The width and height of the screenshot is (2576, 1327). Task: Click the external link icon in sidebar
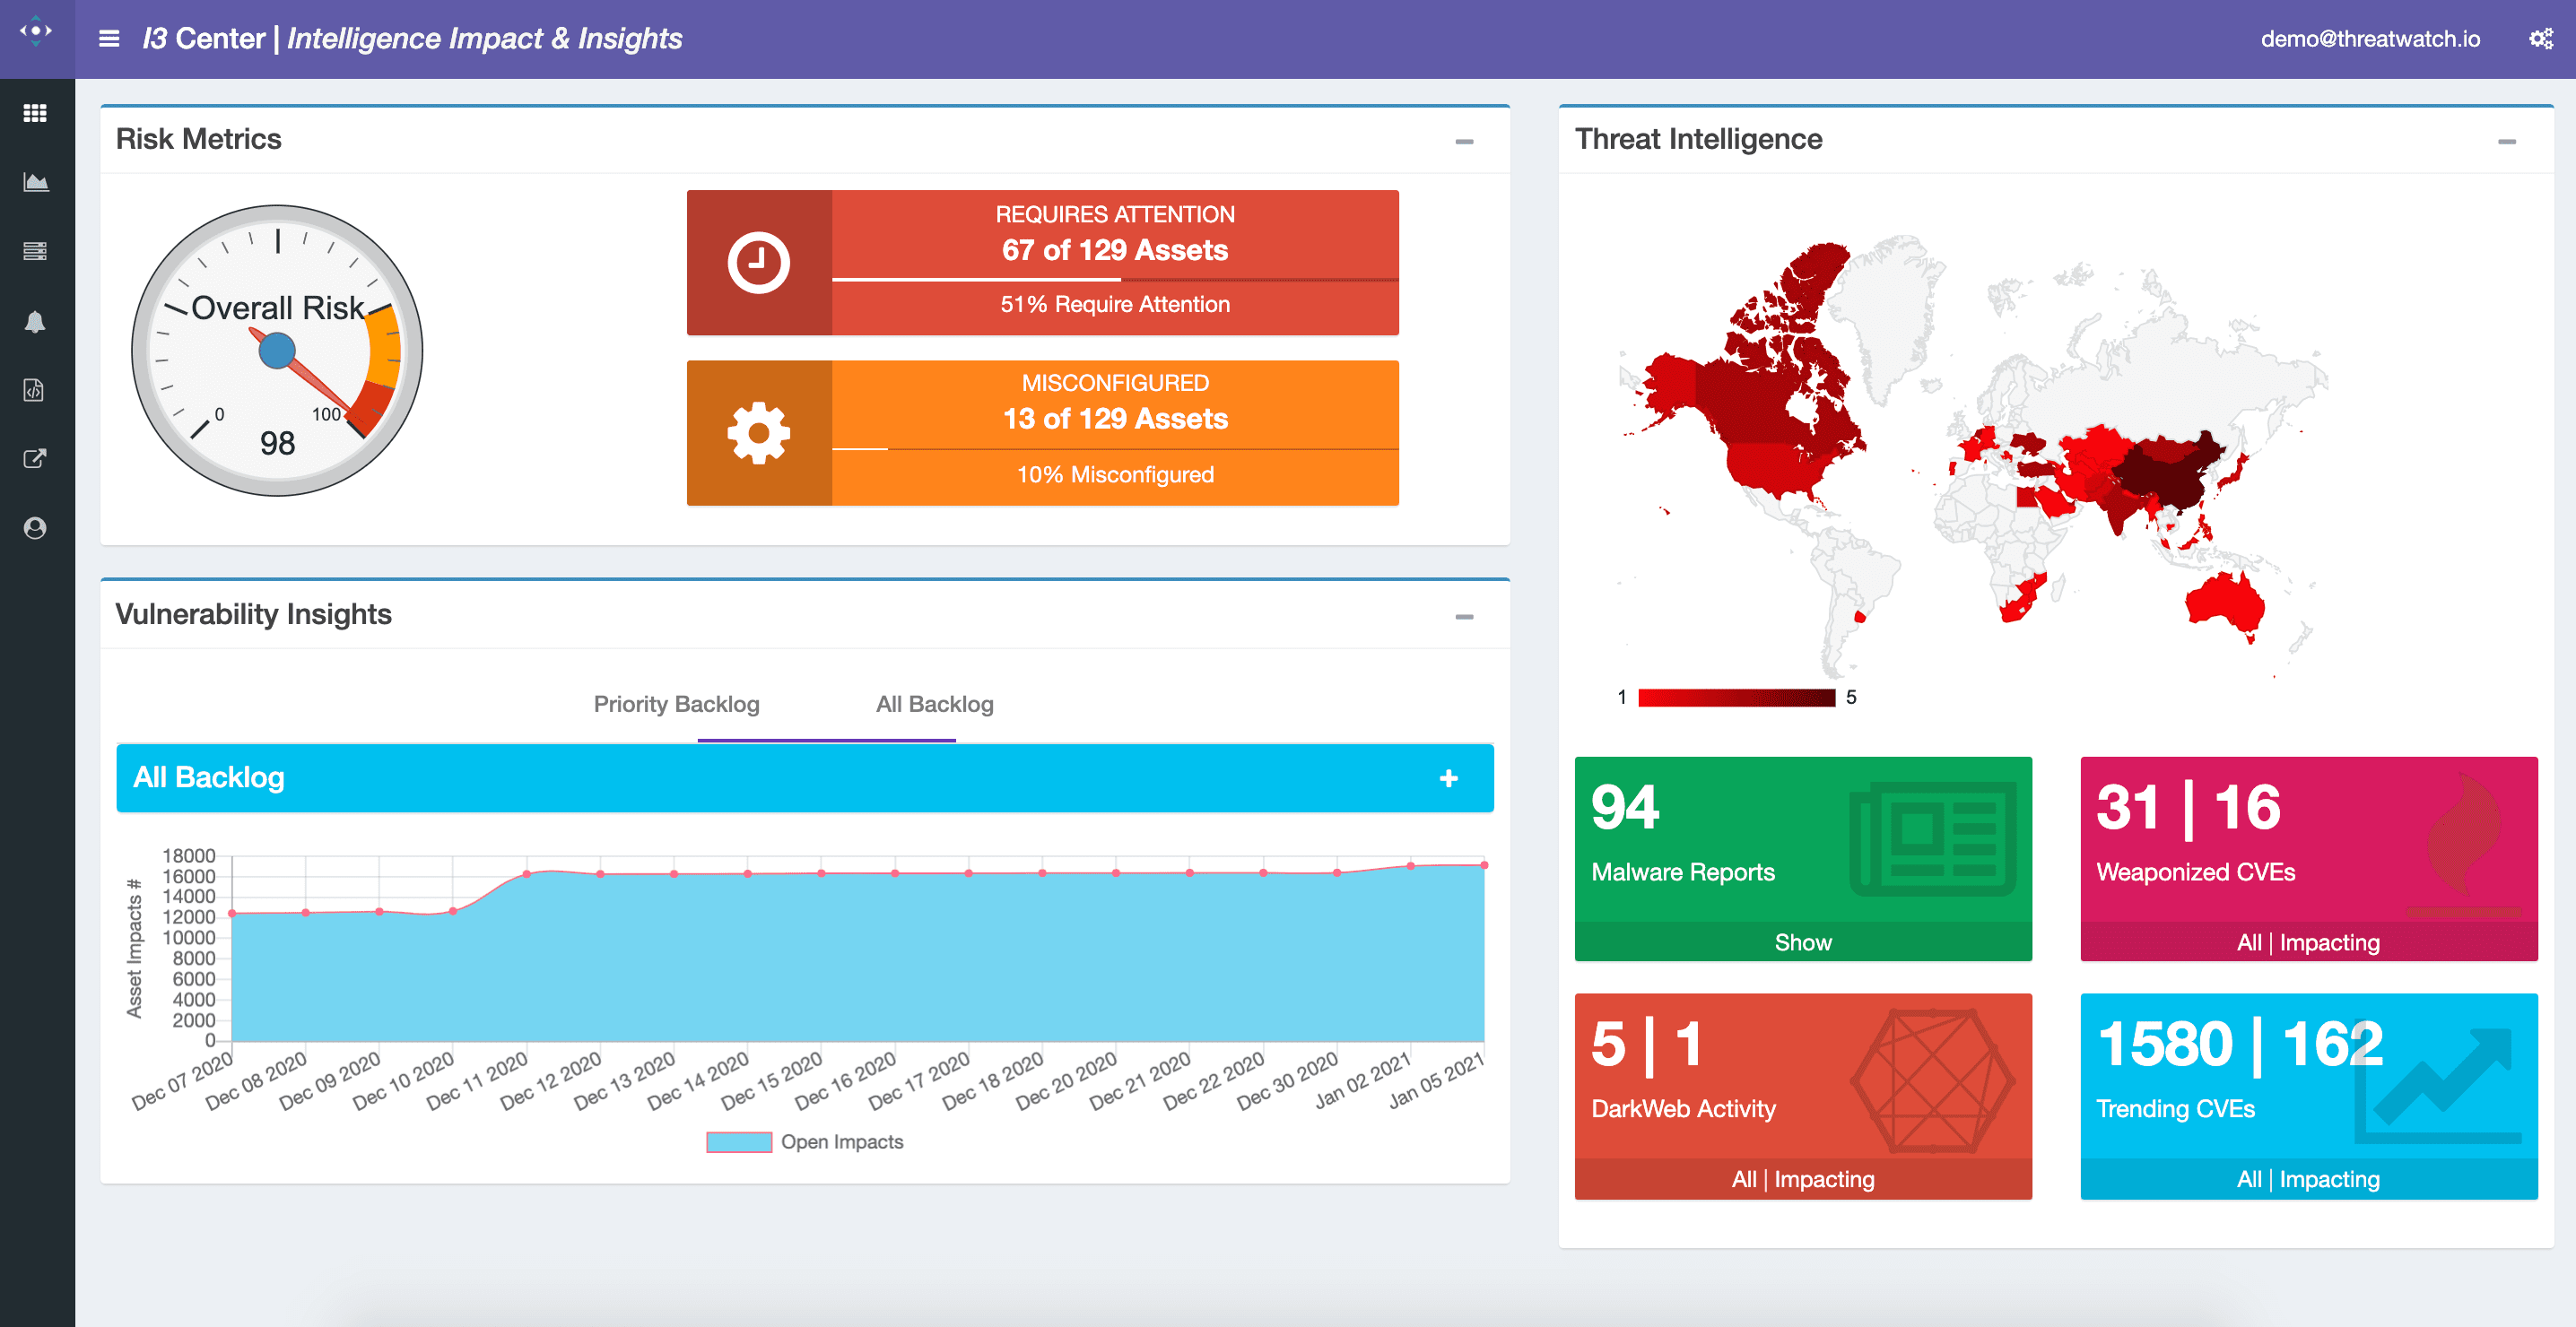tap(35, 459)
